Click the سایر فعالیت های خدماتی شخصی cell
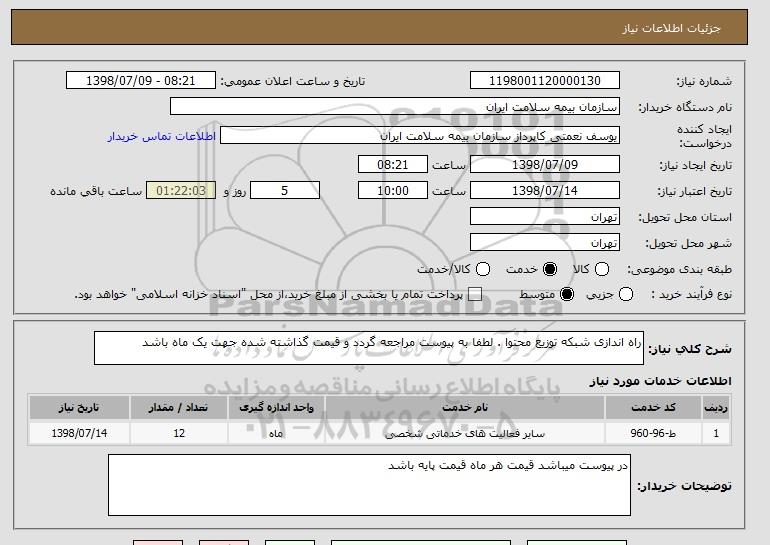 465,433
